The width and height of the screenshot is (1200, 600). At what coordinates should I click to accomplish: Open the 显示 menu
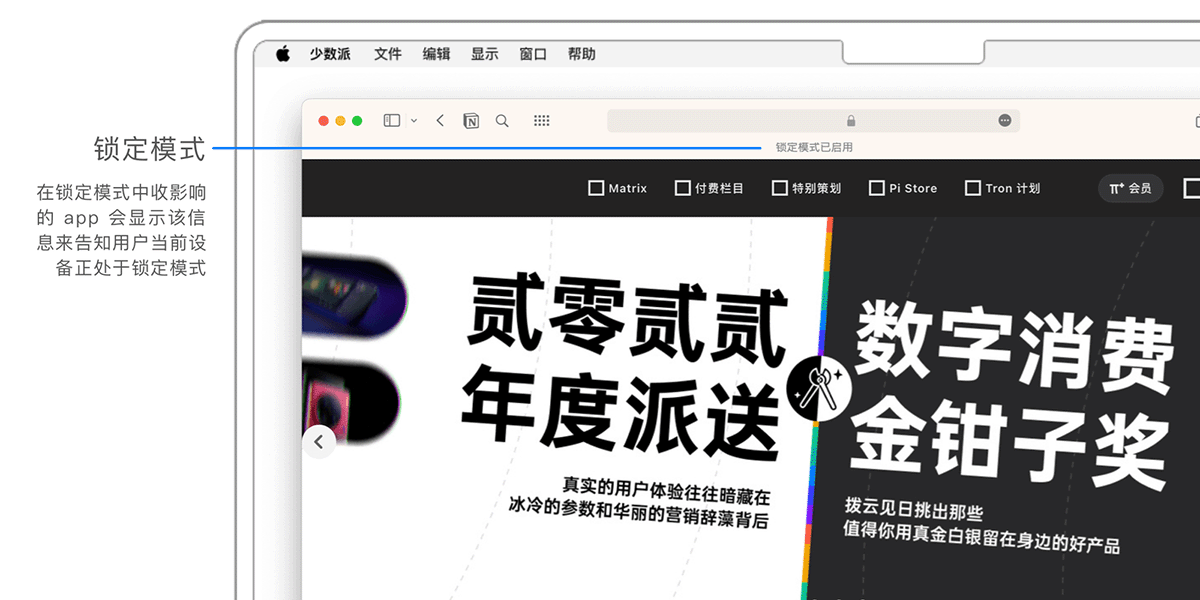485,54
